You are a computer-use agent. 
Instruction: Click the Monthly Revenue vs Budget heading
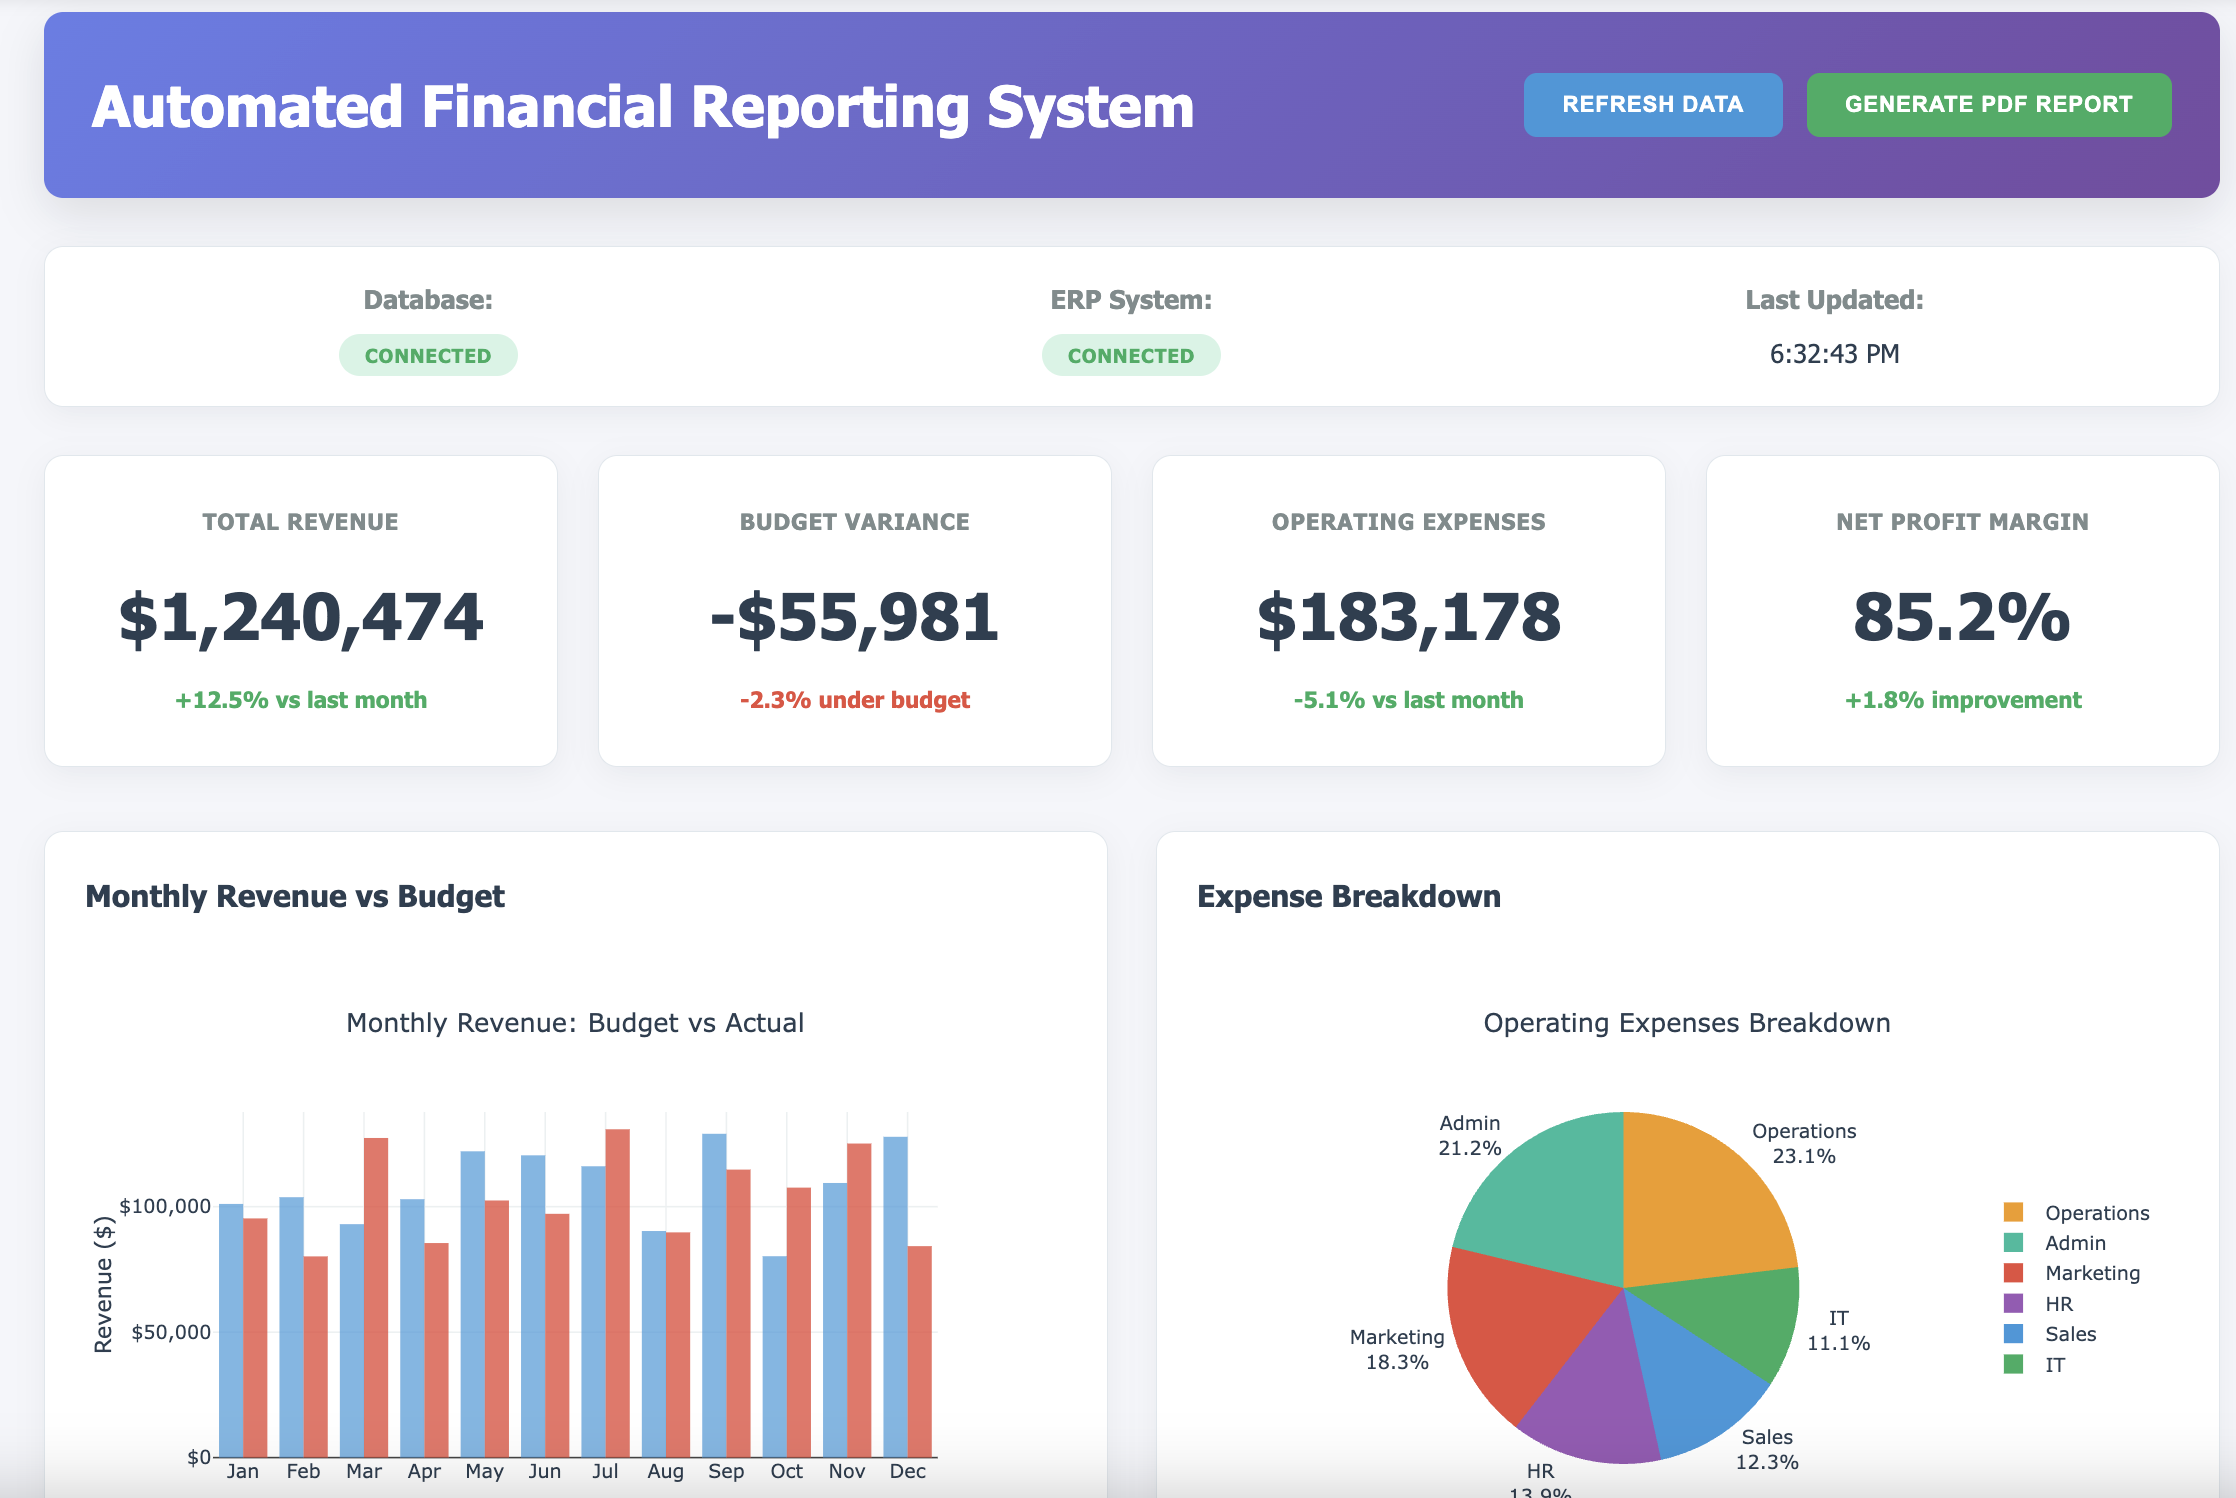295,896
